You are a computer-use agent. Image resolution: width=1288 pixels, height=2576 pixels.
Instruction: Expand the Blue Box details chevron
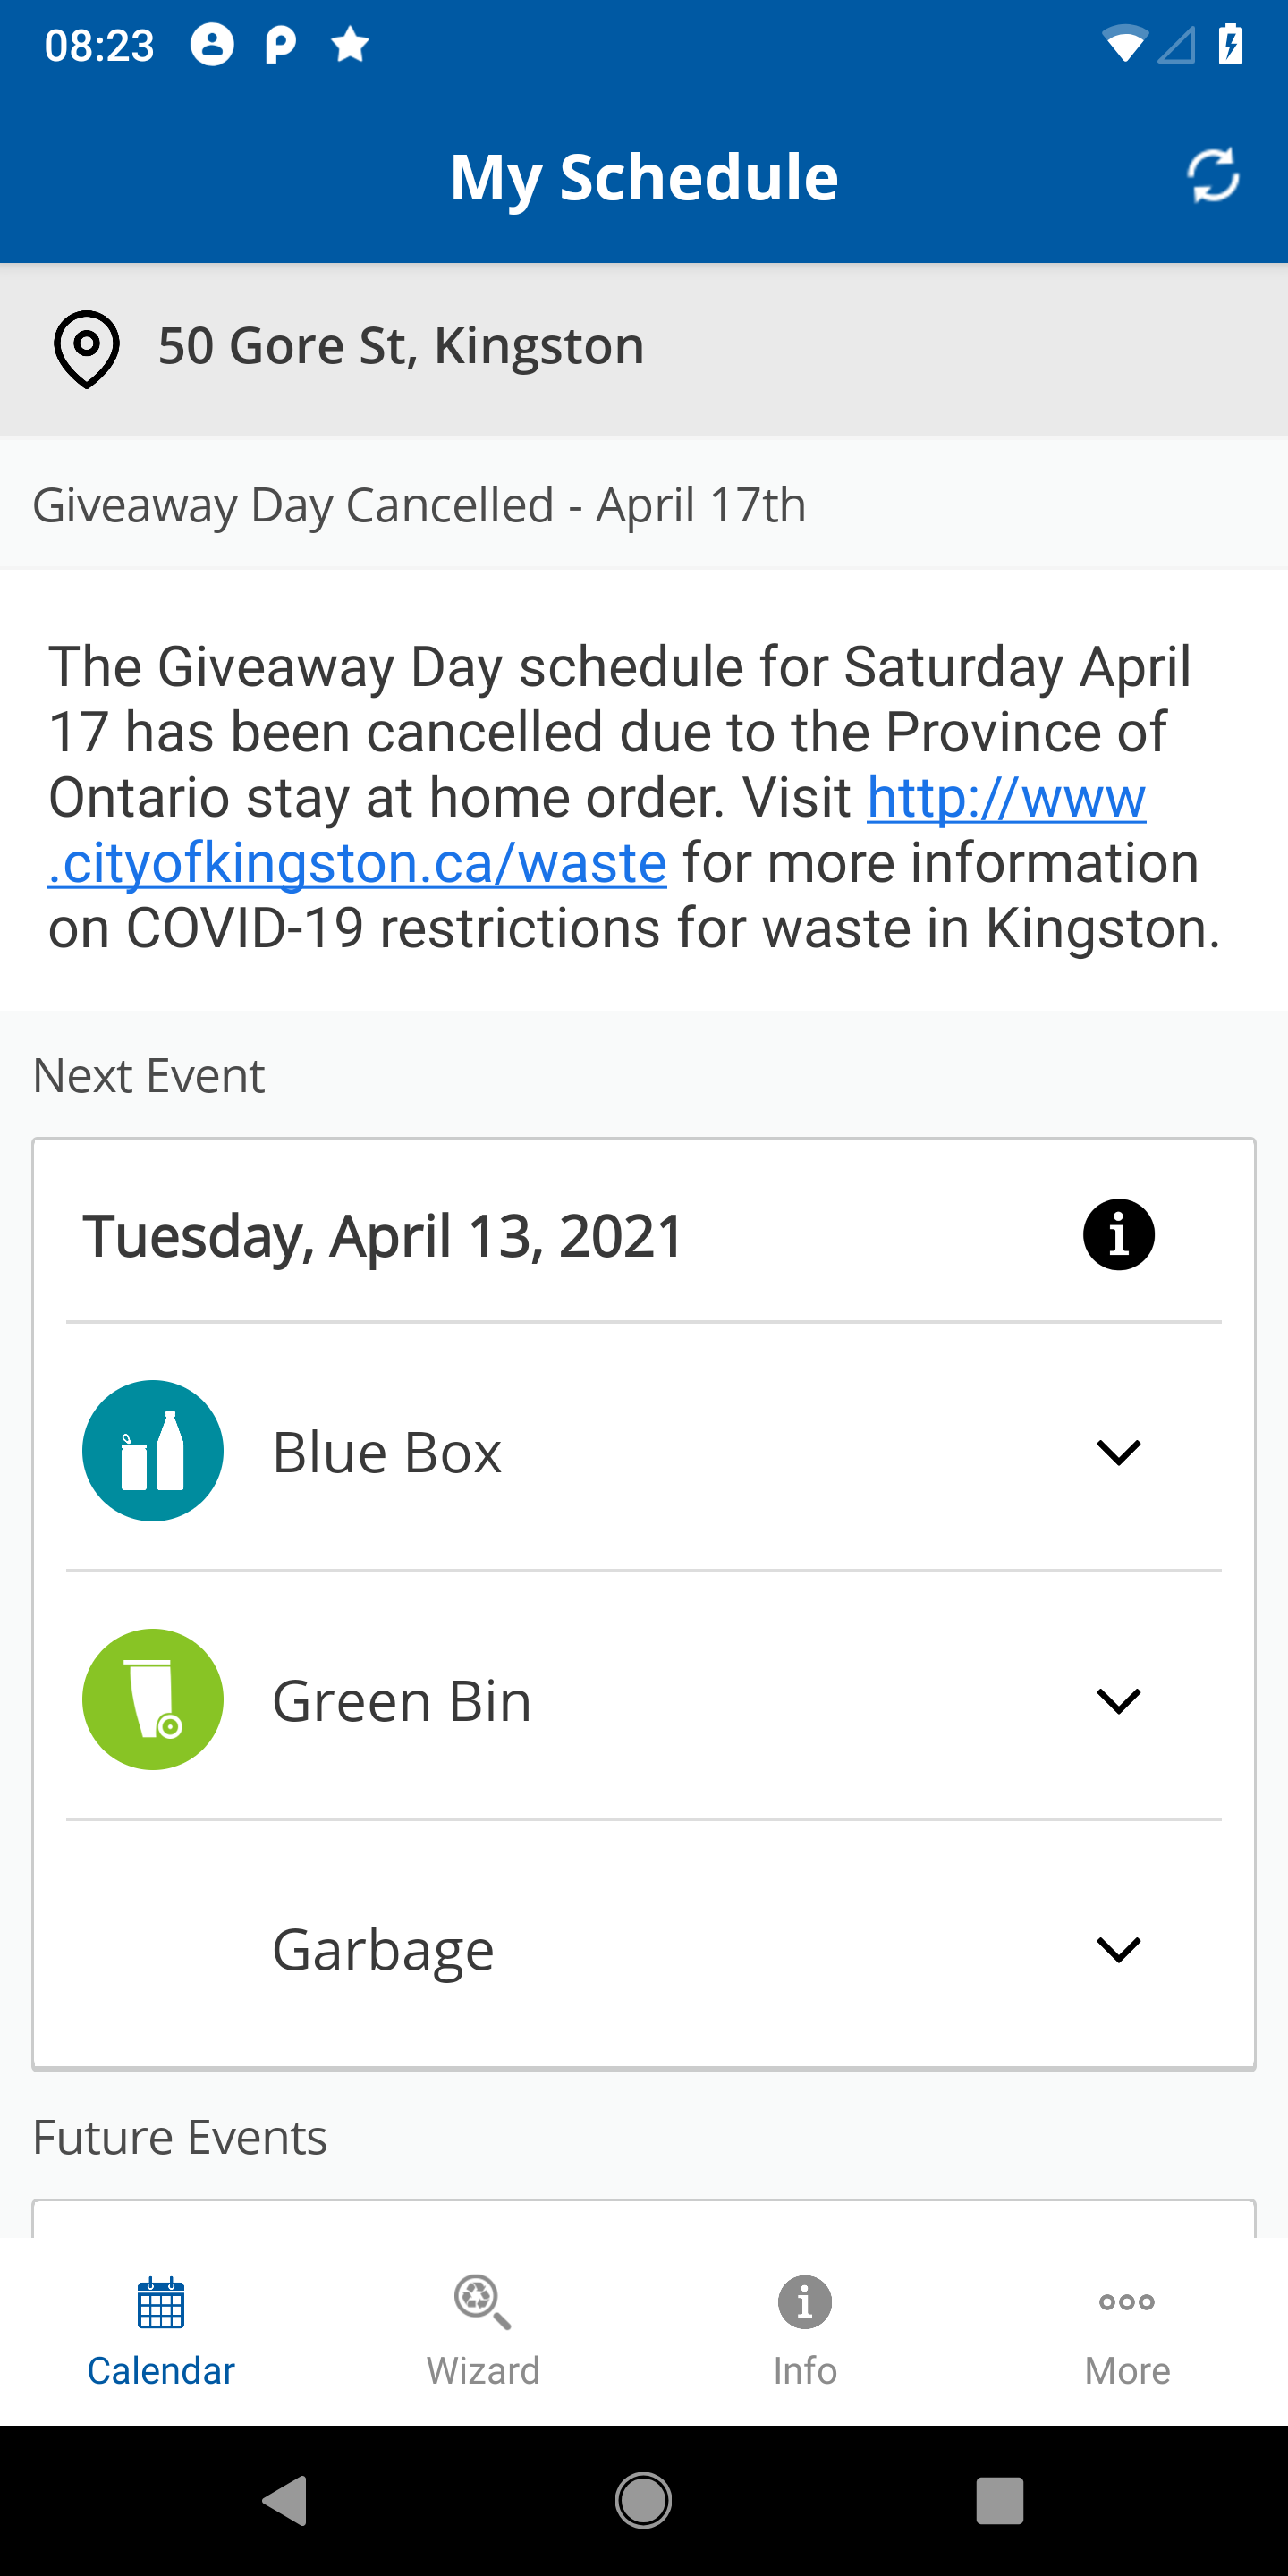point(1118,1452)
